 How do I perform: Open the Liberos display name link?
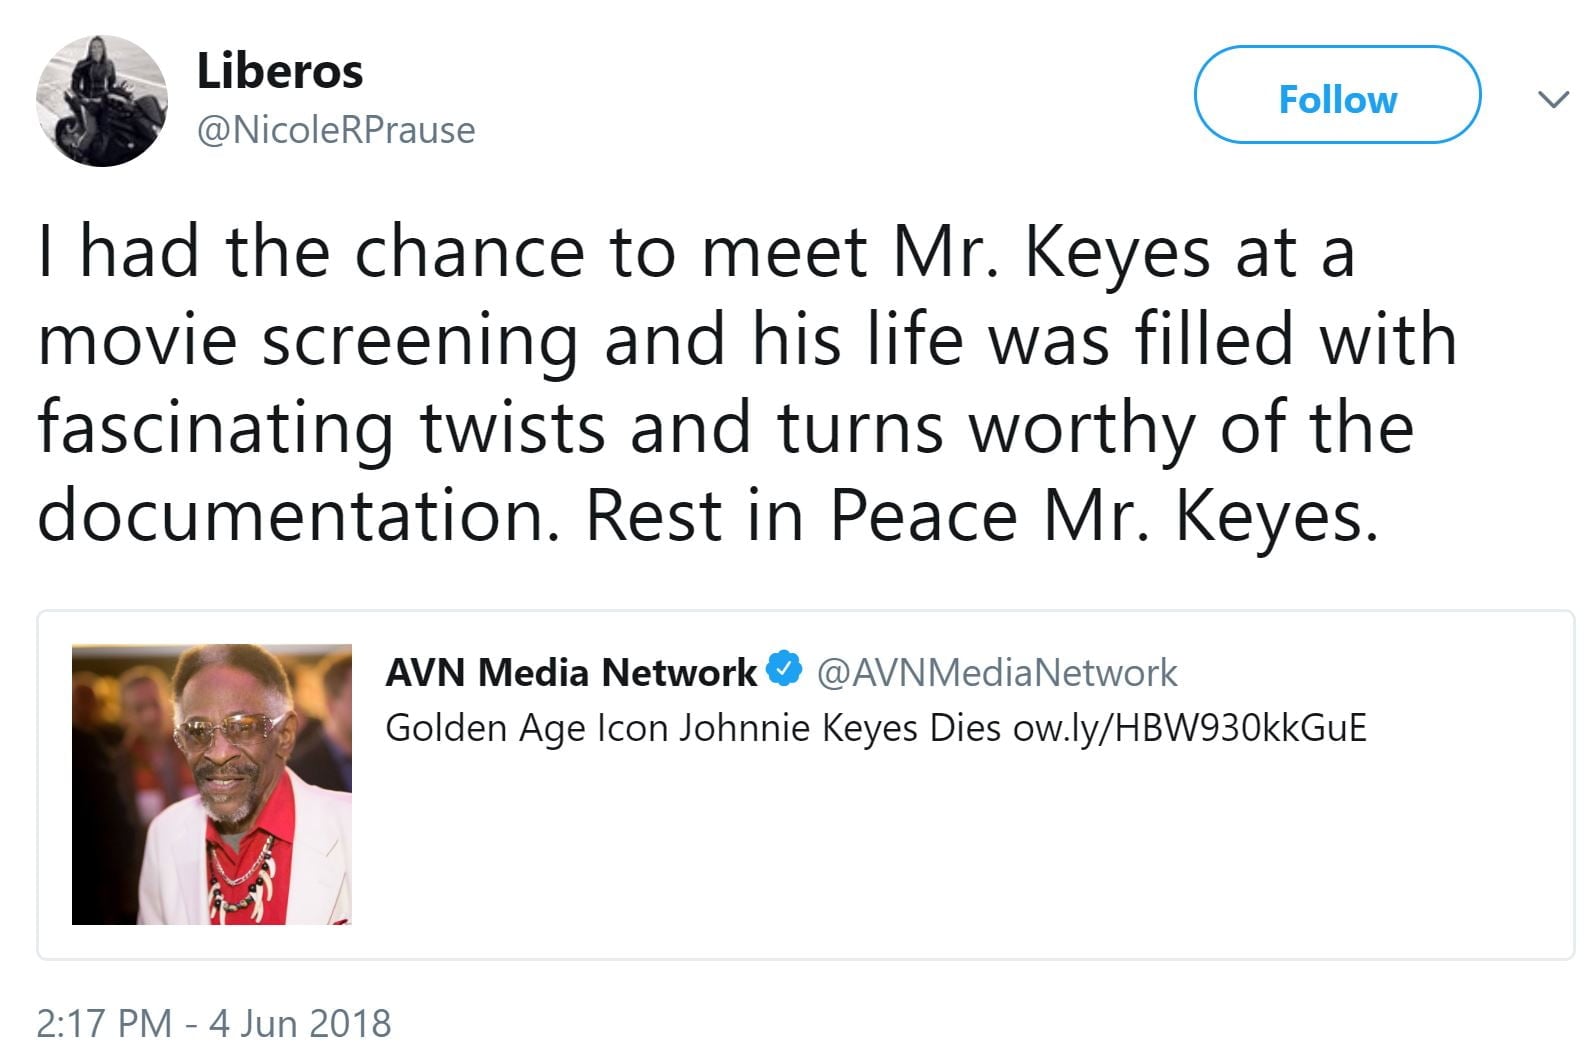point(279,71)
